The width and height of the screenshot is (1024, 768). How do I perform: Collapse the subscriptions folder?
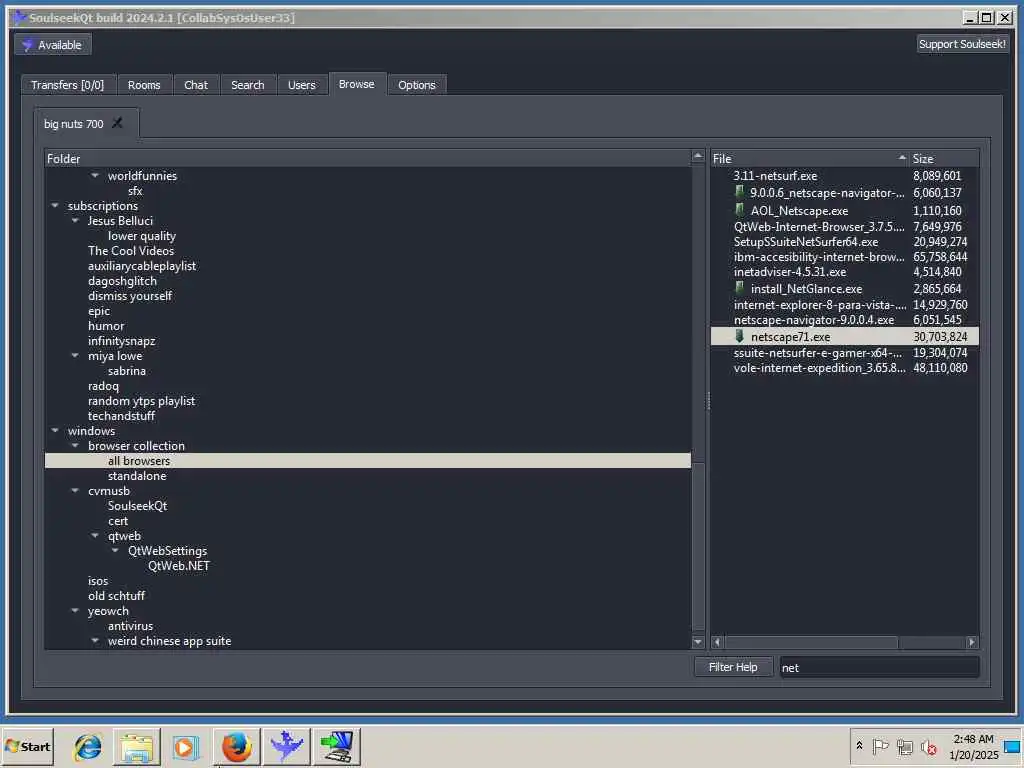point(55,206)
